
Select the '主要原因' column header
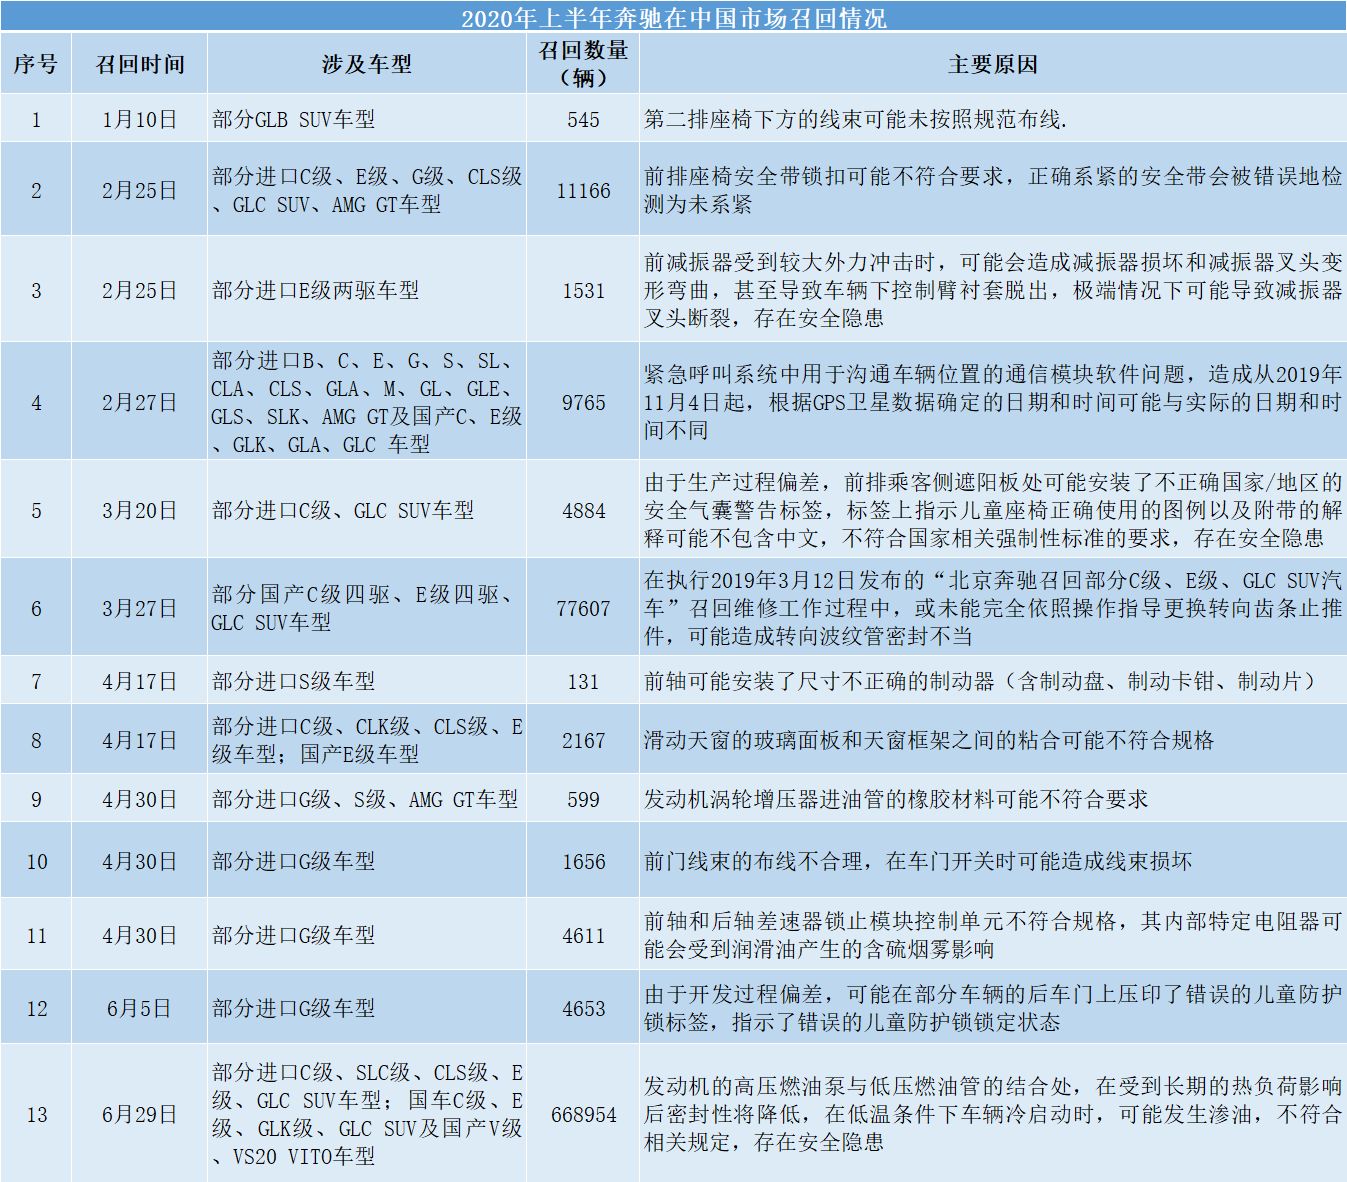(993, 65)
